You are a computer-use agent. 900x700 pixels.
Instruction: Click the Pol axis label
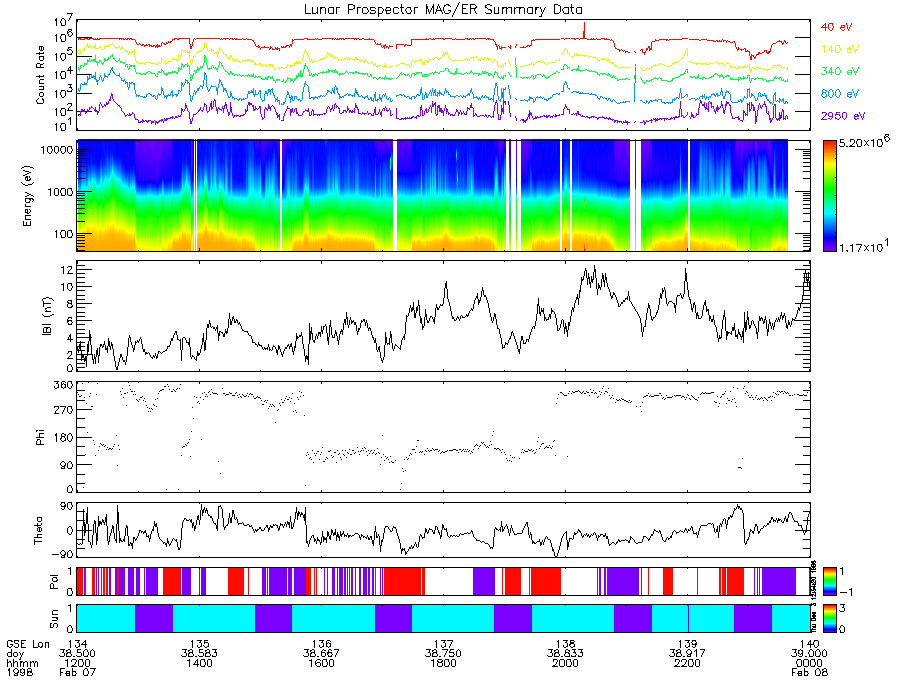tap(53, 582)
